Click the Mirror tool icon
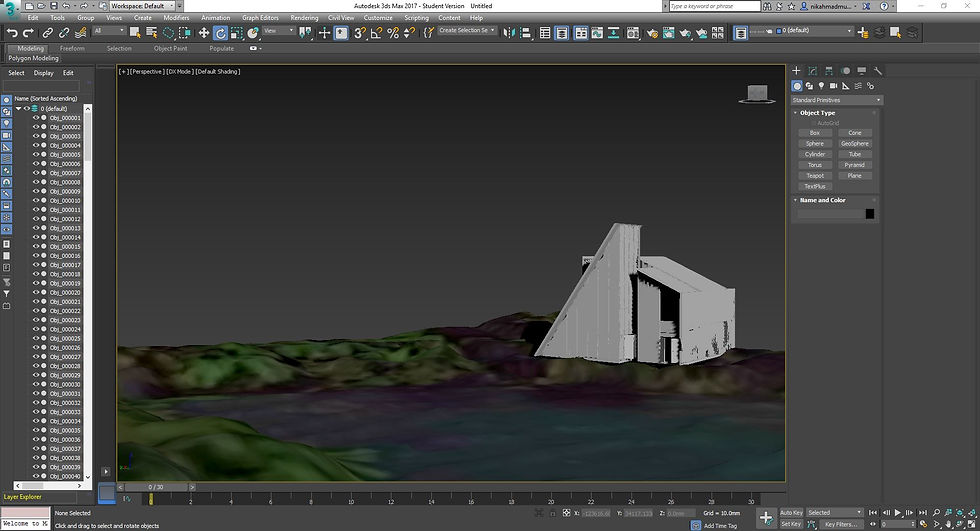980x531 pixels. click(509, 32)
